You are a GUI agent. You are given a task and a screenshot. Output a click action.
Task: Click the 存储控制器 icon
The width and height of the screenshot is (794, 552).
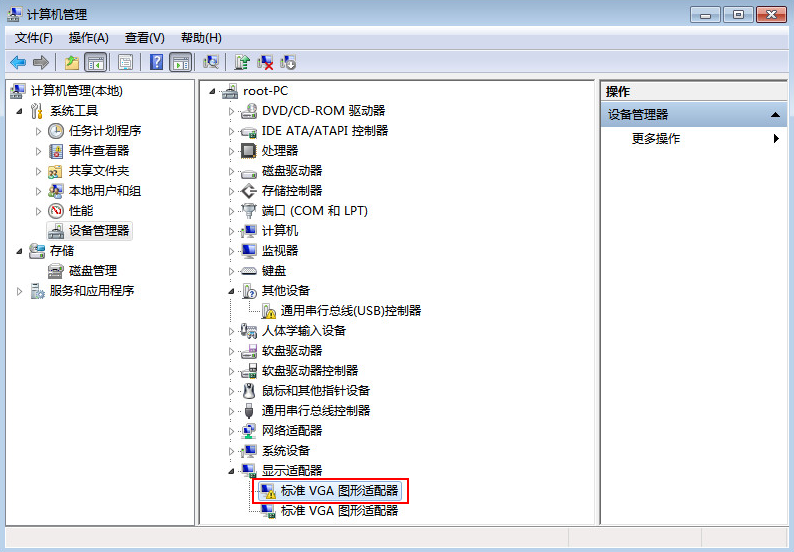249,191
